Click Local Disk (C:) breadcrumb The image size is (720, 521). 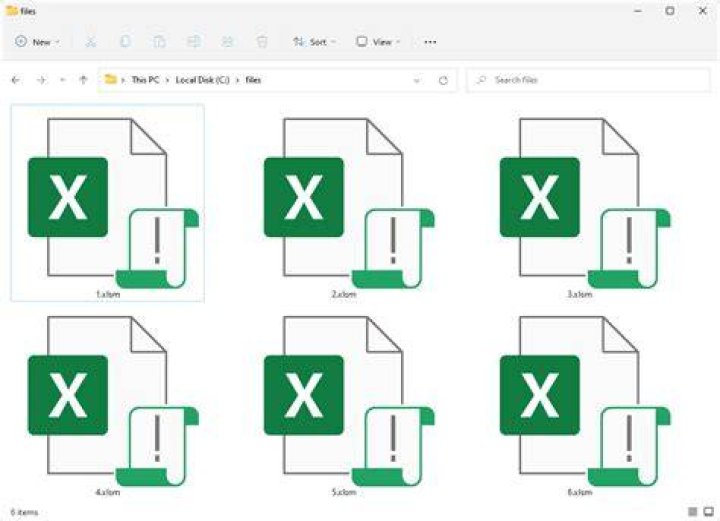click(x=202, y=80)
